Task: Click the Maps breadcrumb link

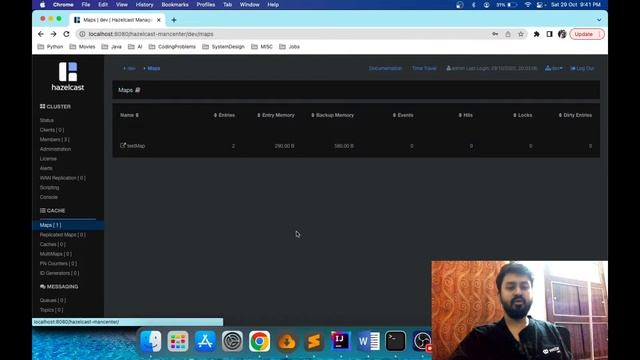Action: [x=152, y=68]
